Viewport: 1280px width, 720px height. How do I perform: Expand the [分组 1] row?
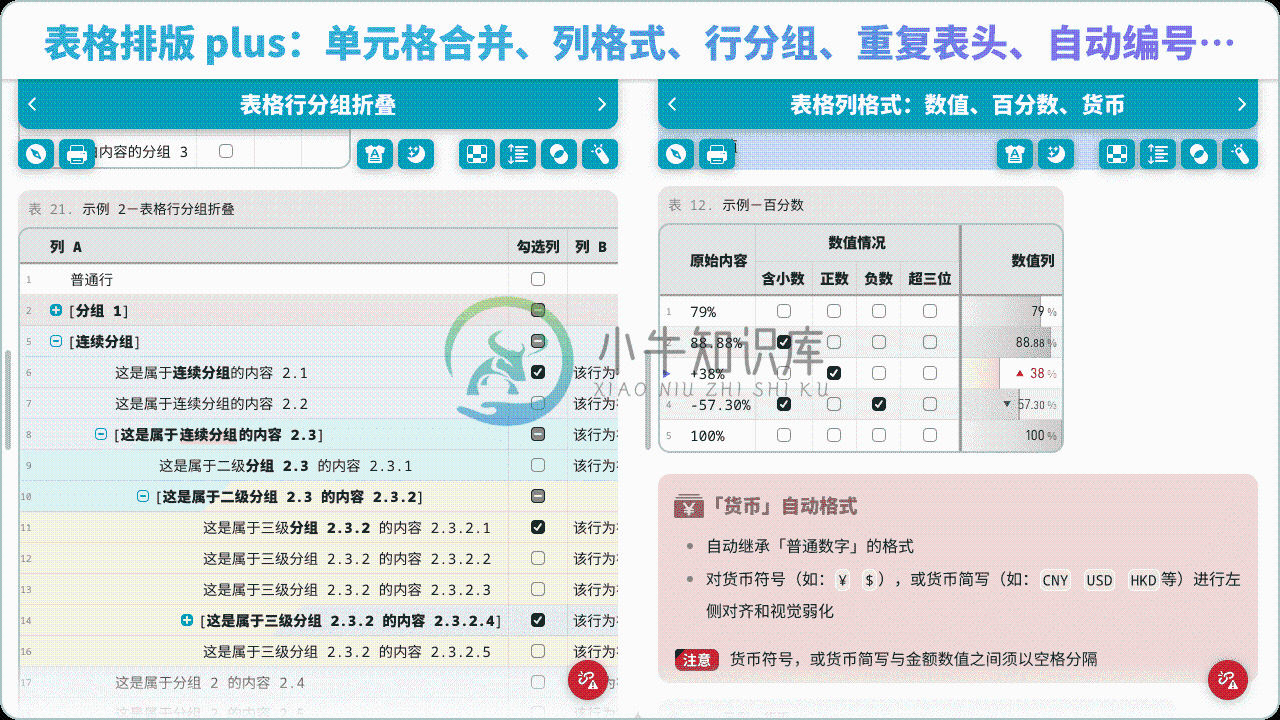[x=56, y=310]
